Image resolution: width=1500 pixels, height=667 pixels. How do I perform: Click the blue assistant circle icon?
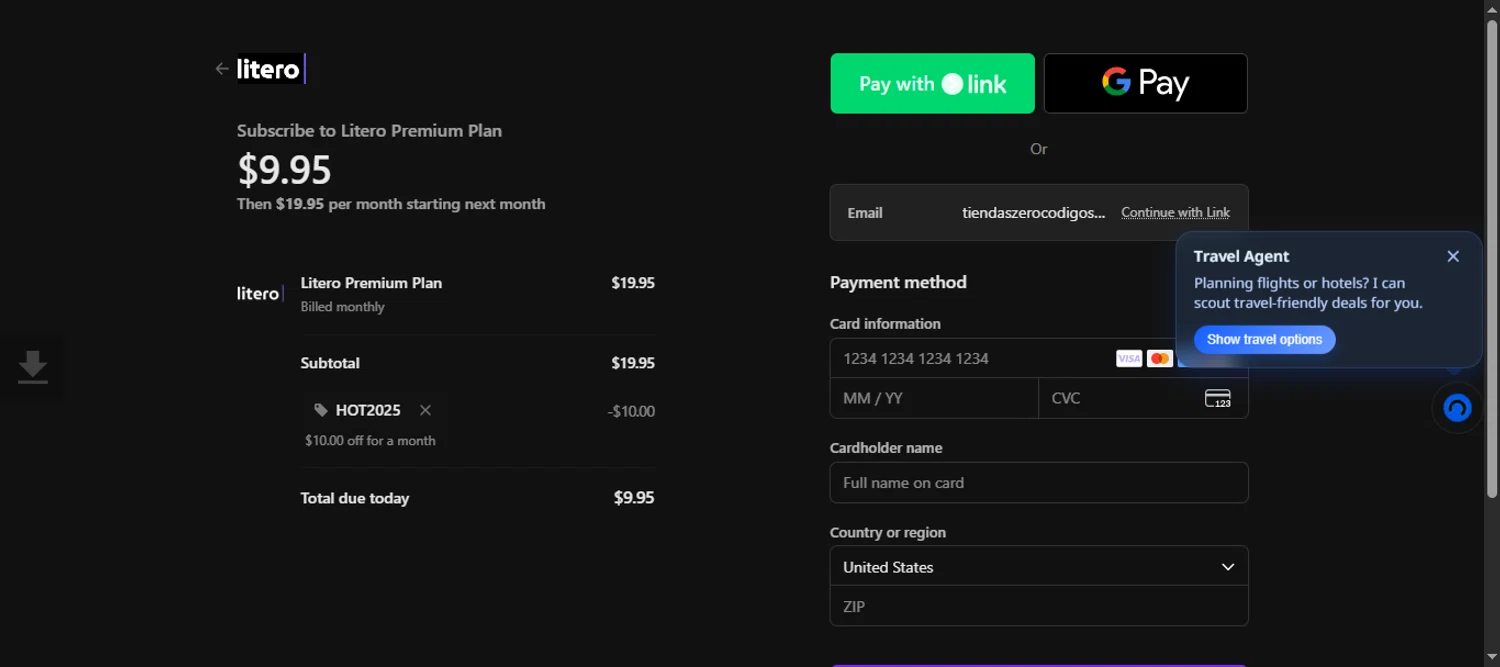(x=1457, y=408)
